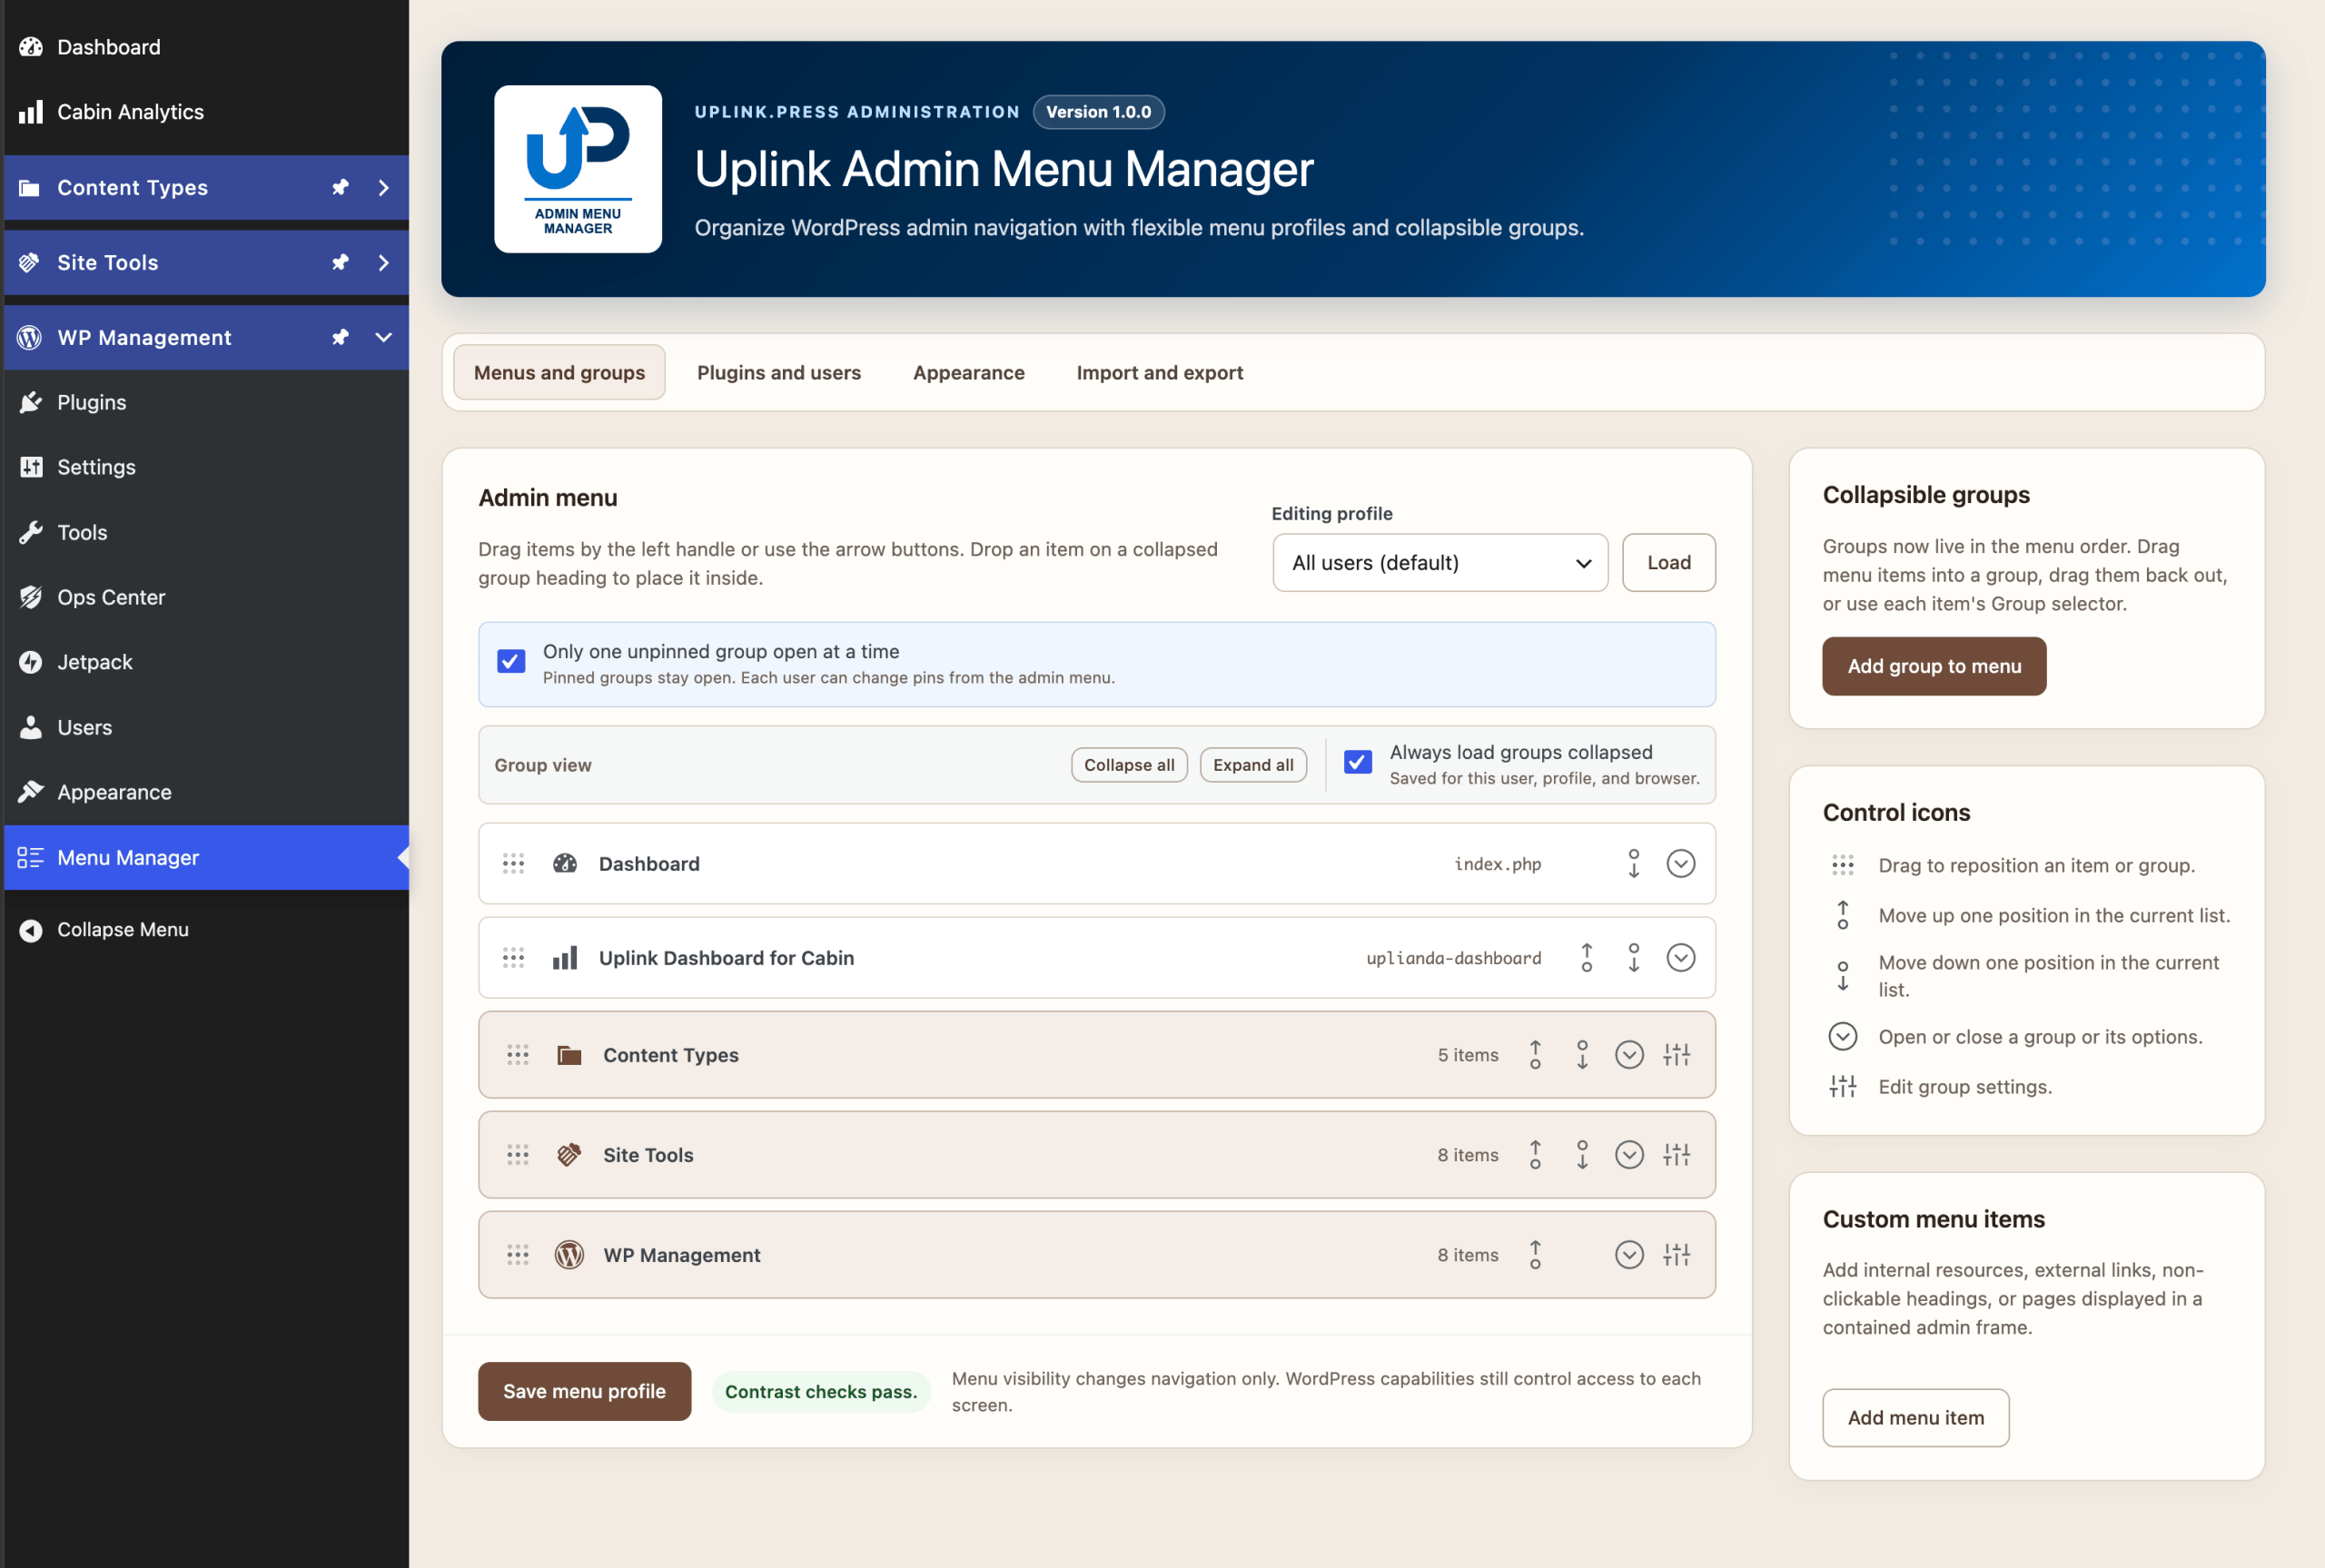Click the drag handle on Content Types group
Viewport: 2325px width, 1568px height.
click(517, 1055)
